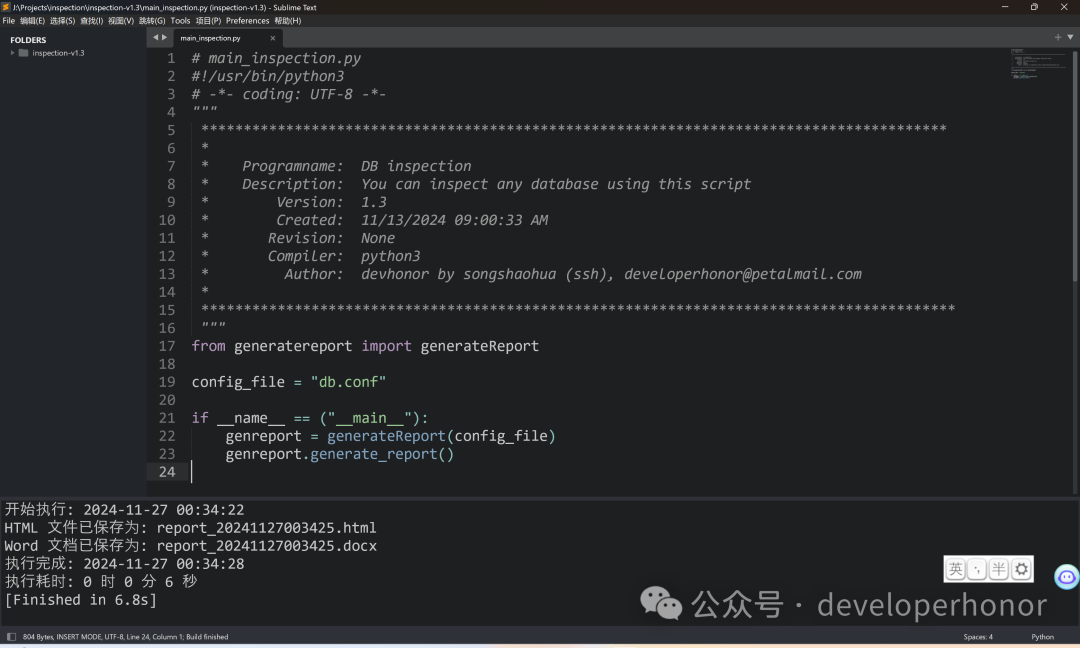Click the "db.conf" string on line 19
This screenshot has height=648, width=1080.
click(x=348, y=382)
